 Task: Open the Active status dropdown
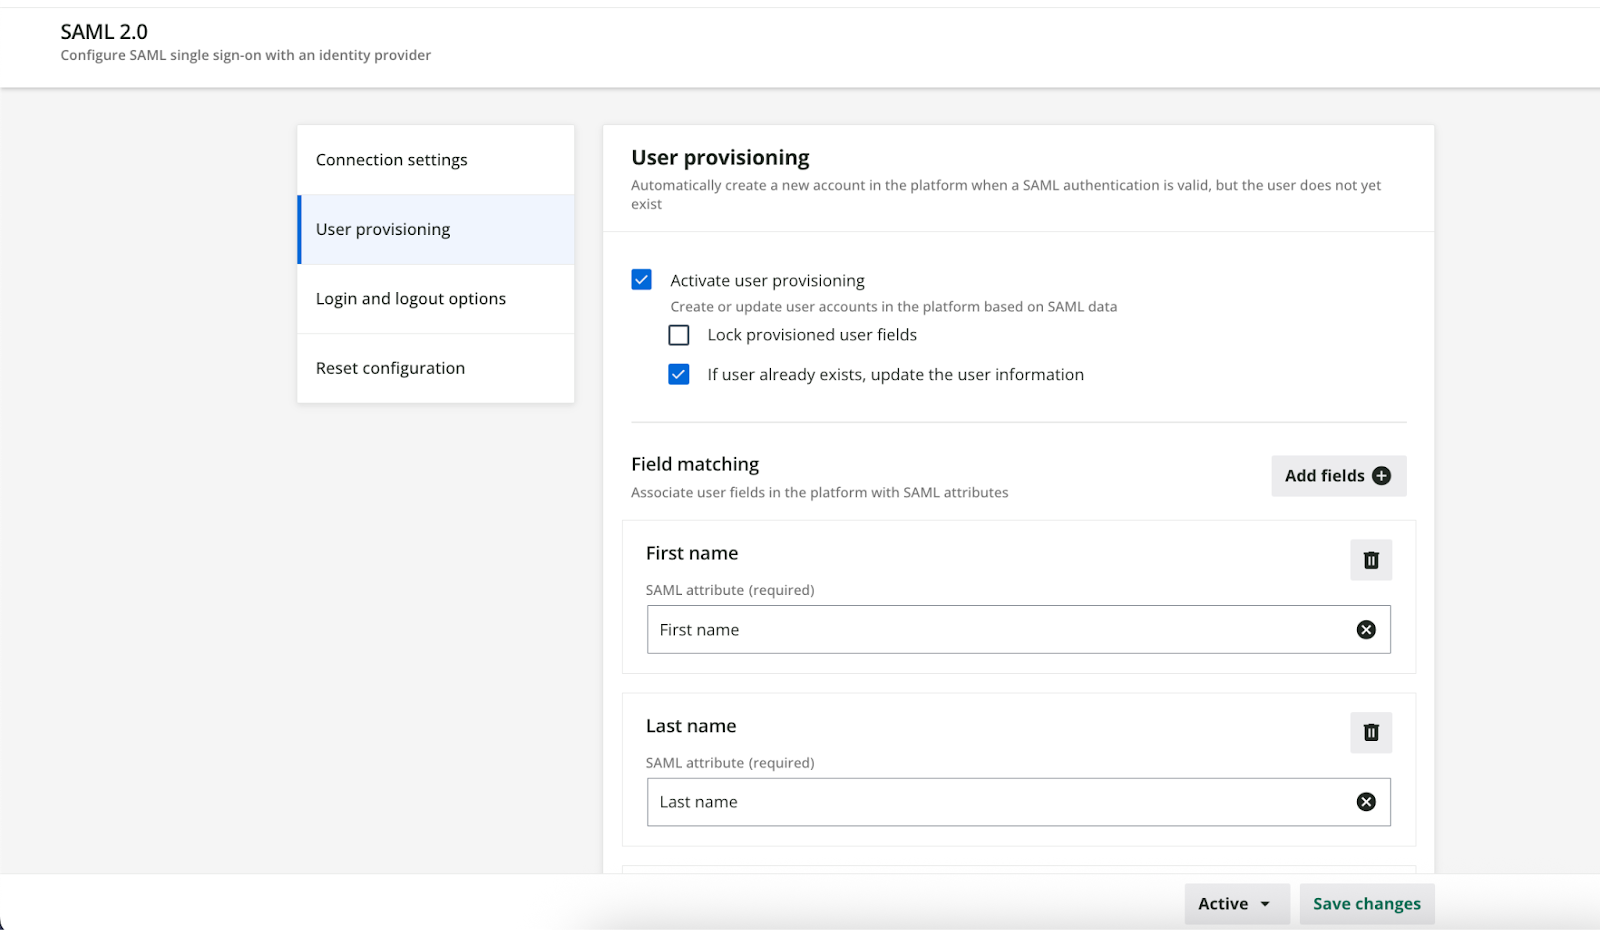[x=1235, y=904]
